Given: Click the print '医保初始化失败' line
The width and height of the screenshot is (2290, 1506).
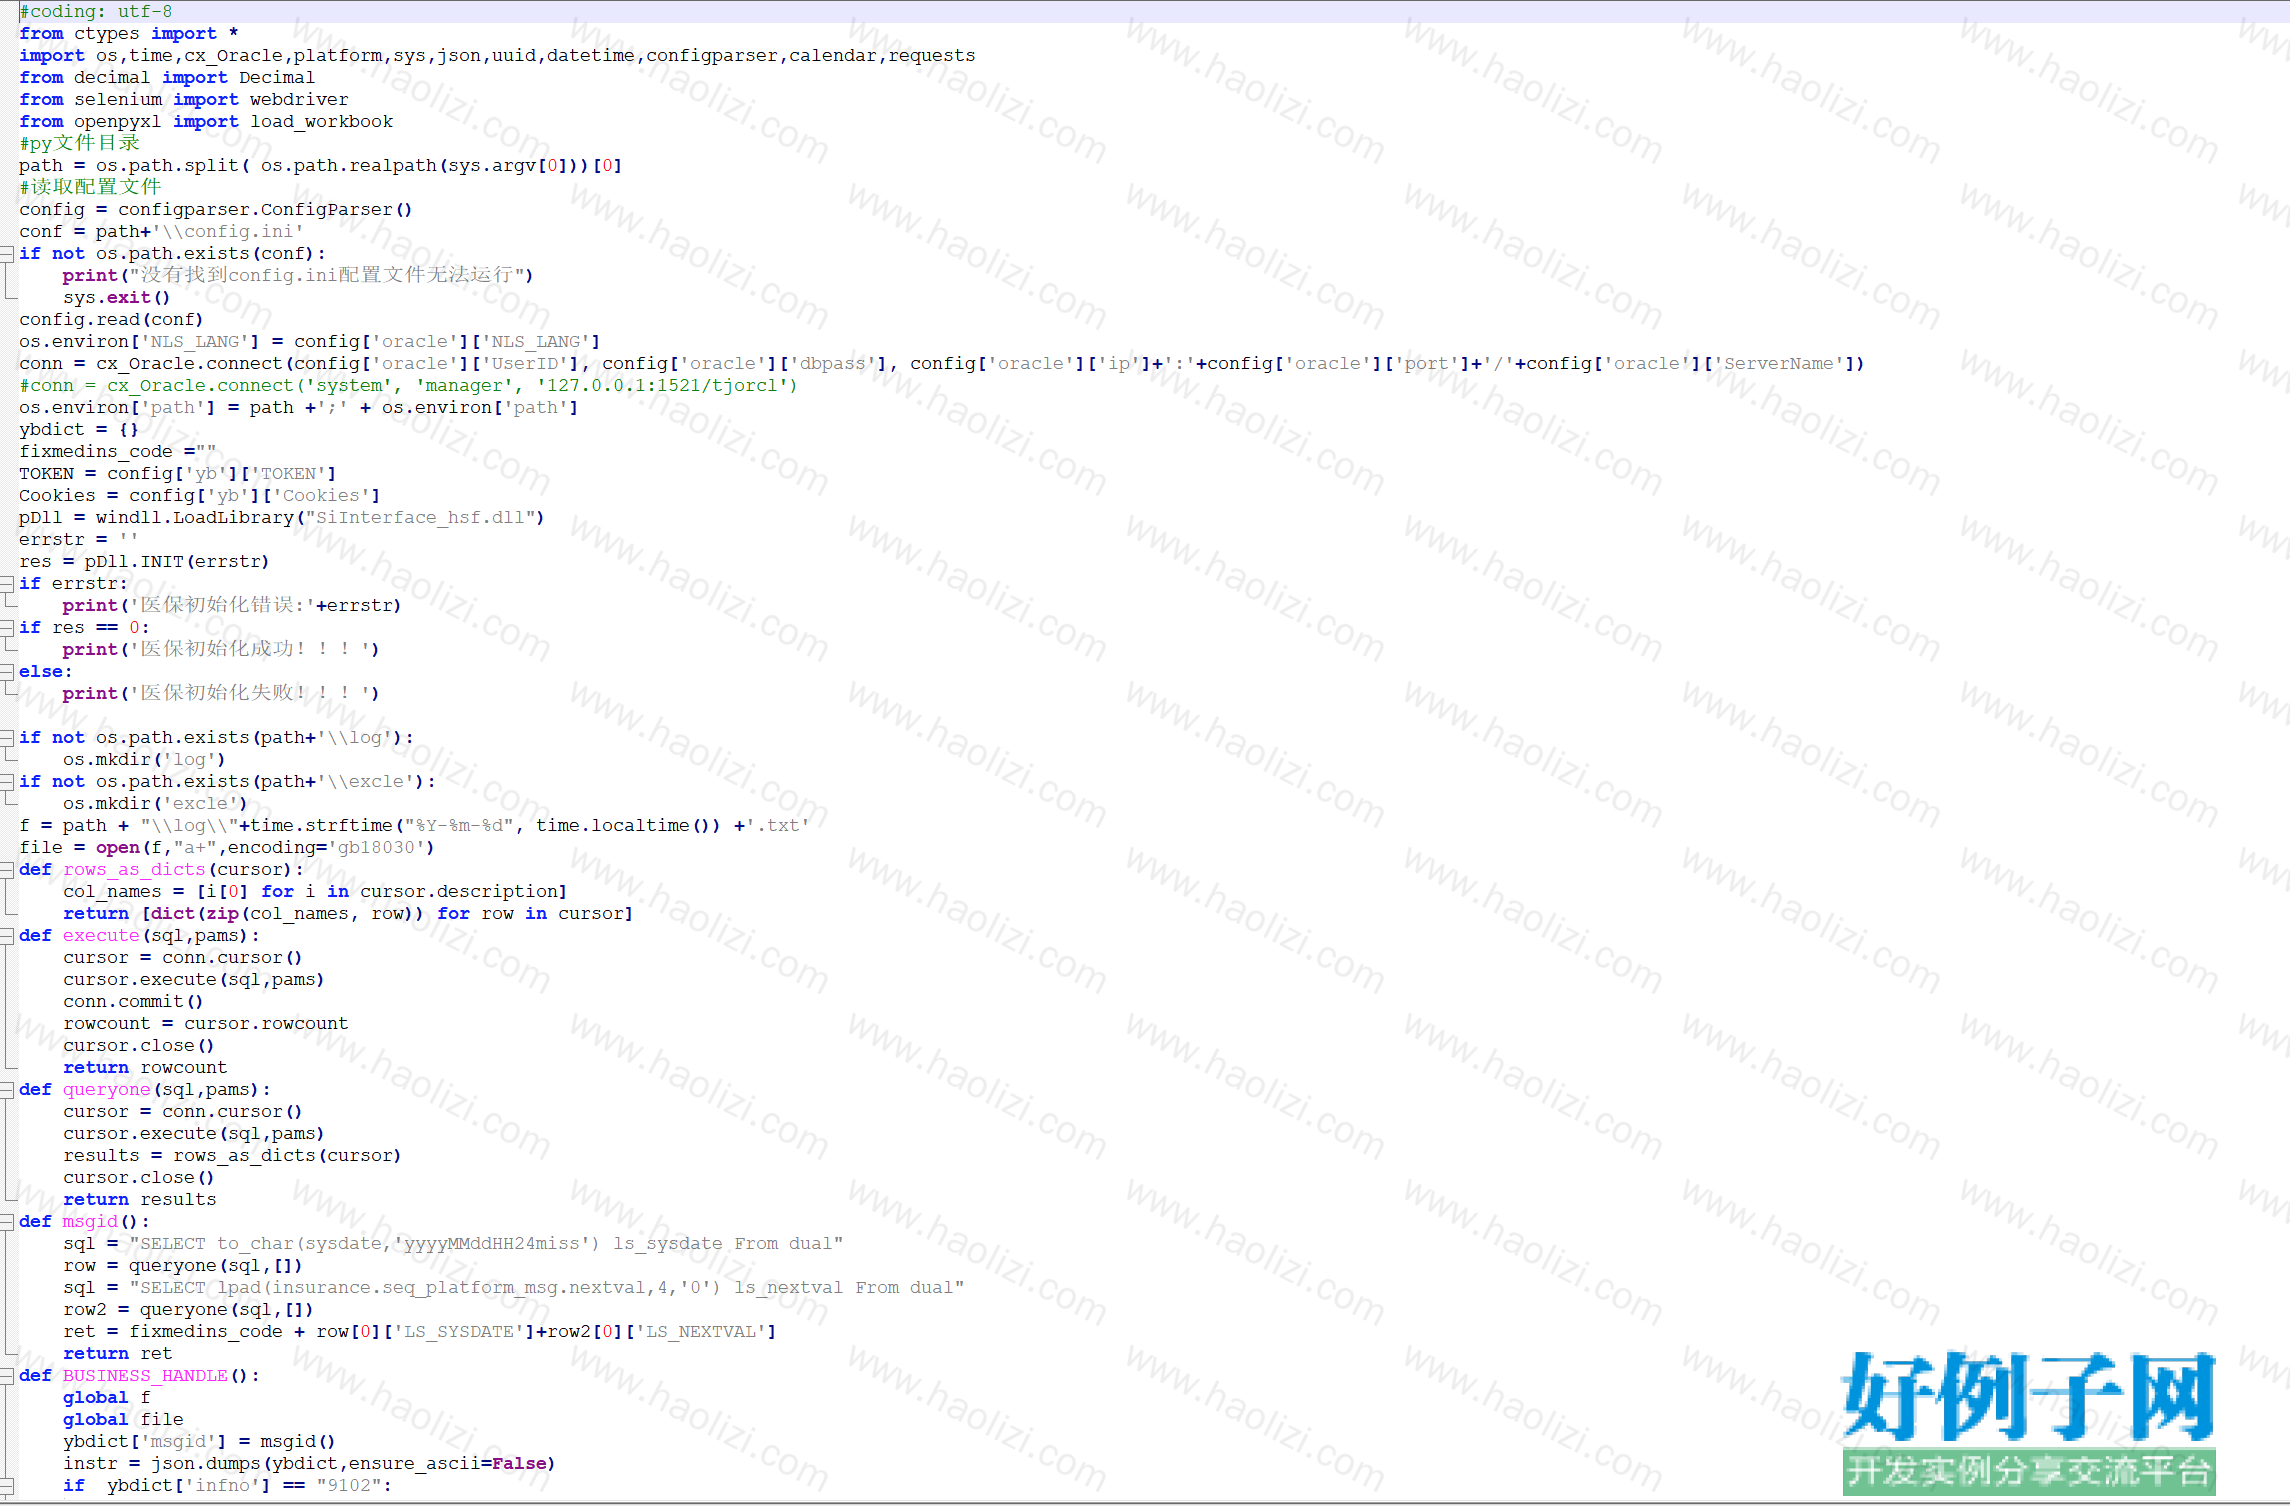Looking at the screenshot, I should (x=221, y=693).
